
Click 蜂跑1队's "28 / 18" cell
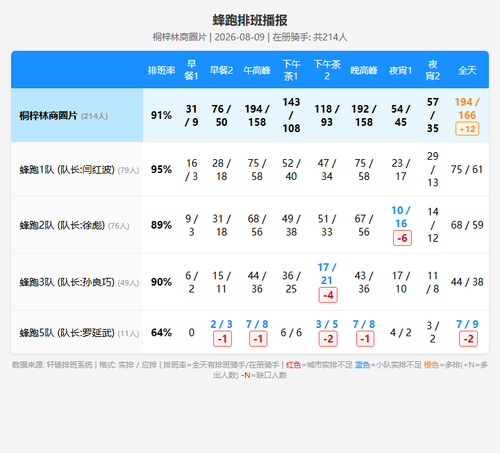(221, 169)
